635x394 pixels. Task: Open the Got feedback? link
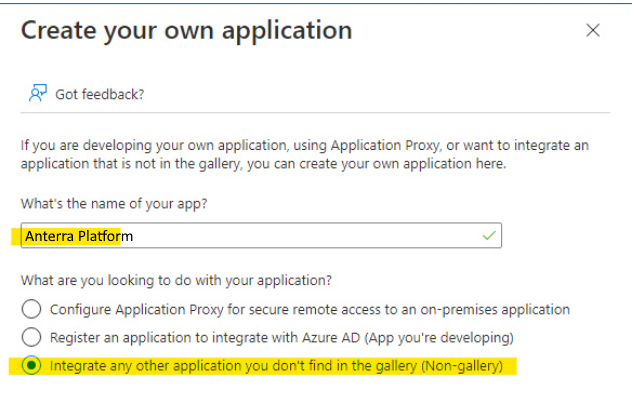click(100, 94)
